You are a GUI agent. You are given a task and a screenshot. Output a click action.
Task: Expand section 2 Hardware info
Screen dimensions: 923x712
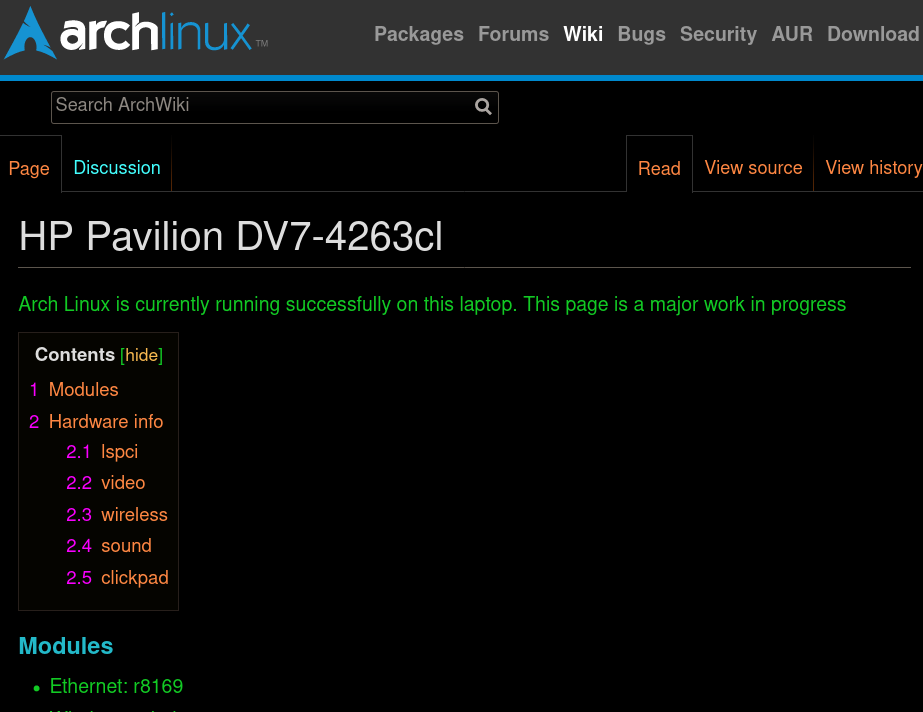105,422
